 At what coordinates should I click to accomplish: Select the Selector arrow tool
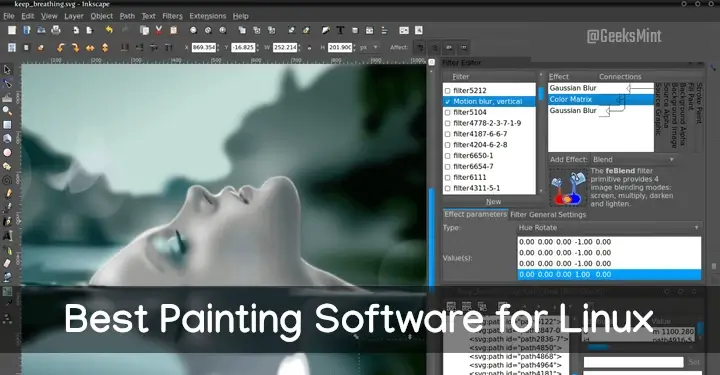pos(7,69)
